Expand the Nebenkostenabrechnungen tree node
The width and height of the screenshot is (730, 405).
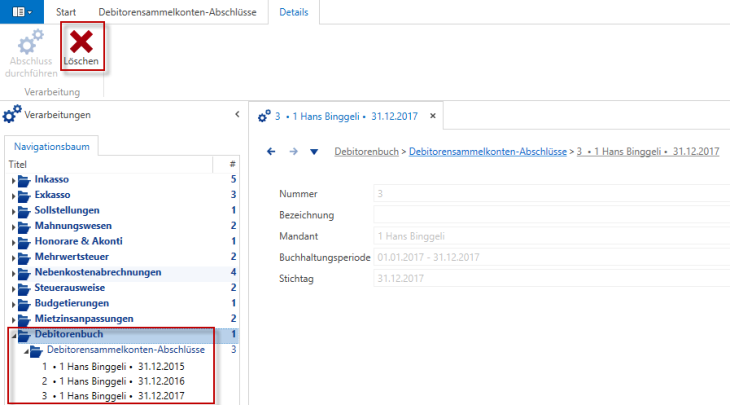click(13, 273)
